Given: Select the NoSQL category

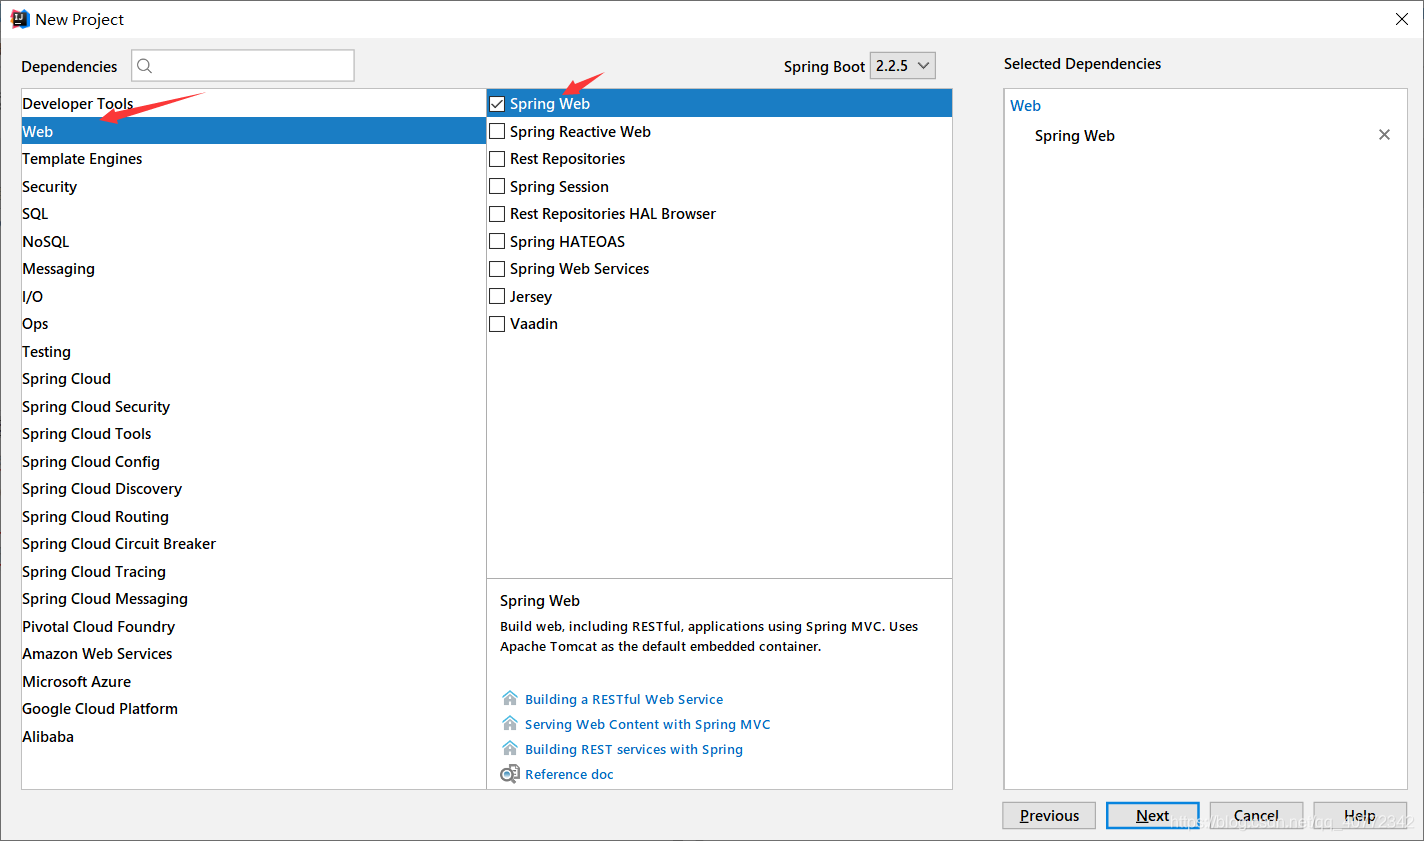Looking at the screenshot, I should tap(254, 241).
